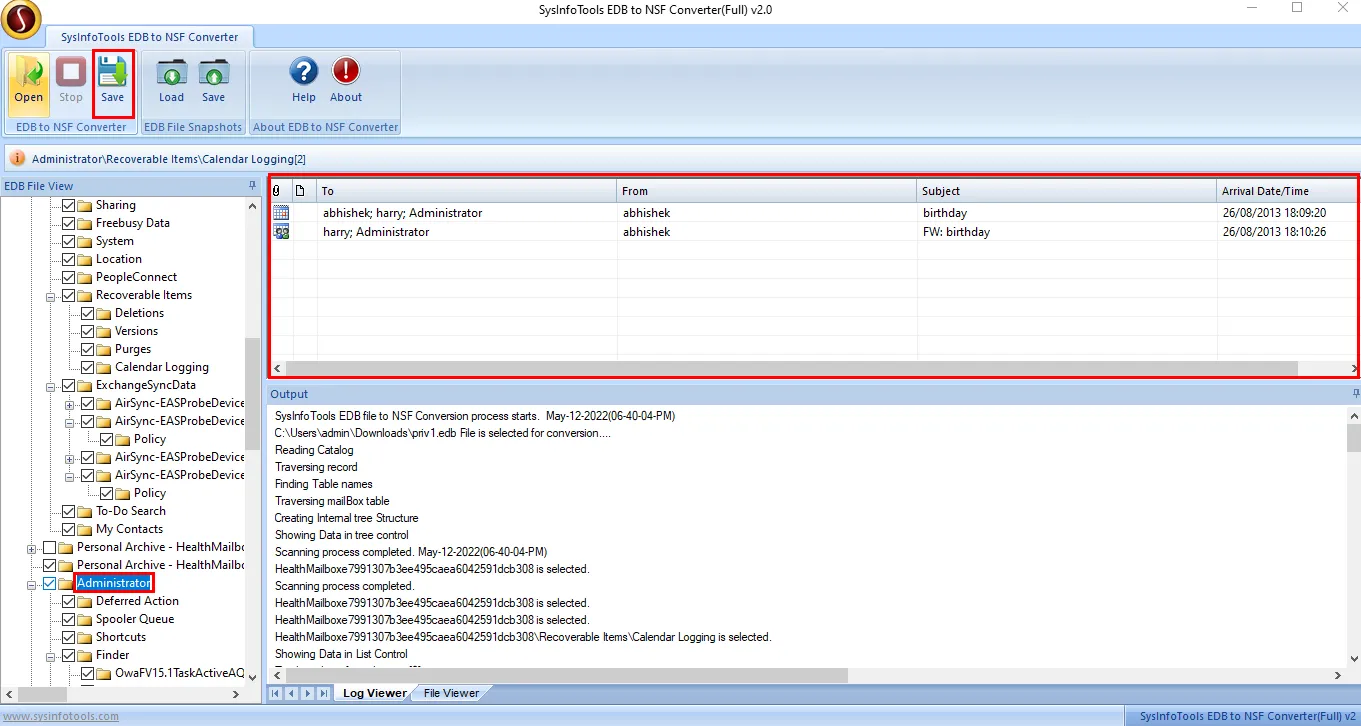Uncheck the Sharing folder checkbox
The height and width of the screenshot is (726, 1361).
click(69, 205)
